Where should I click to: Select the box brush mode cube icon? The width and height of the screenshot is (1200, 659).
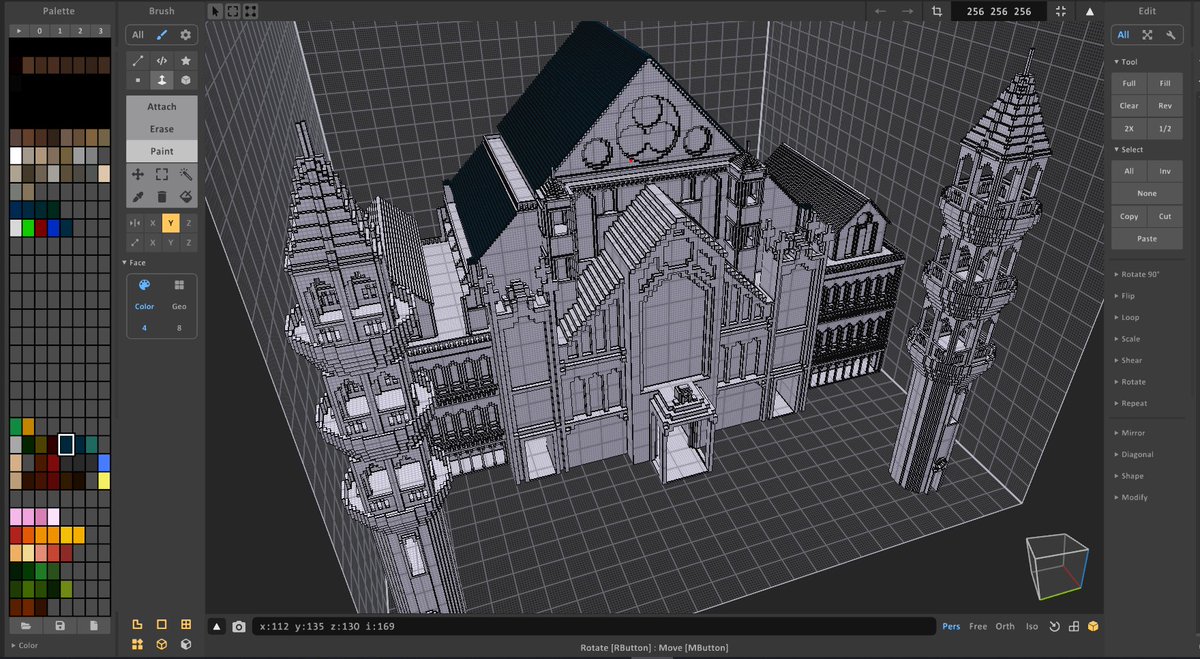pos(185,80)
